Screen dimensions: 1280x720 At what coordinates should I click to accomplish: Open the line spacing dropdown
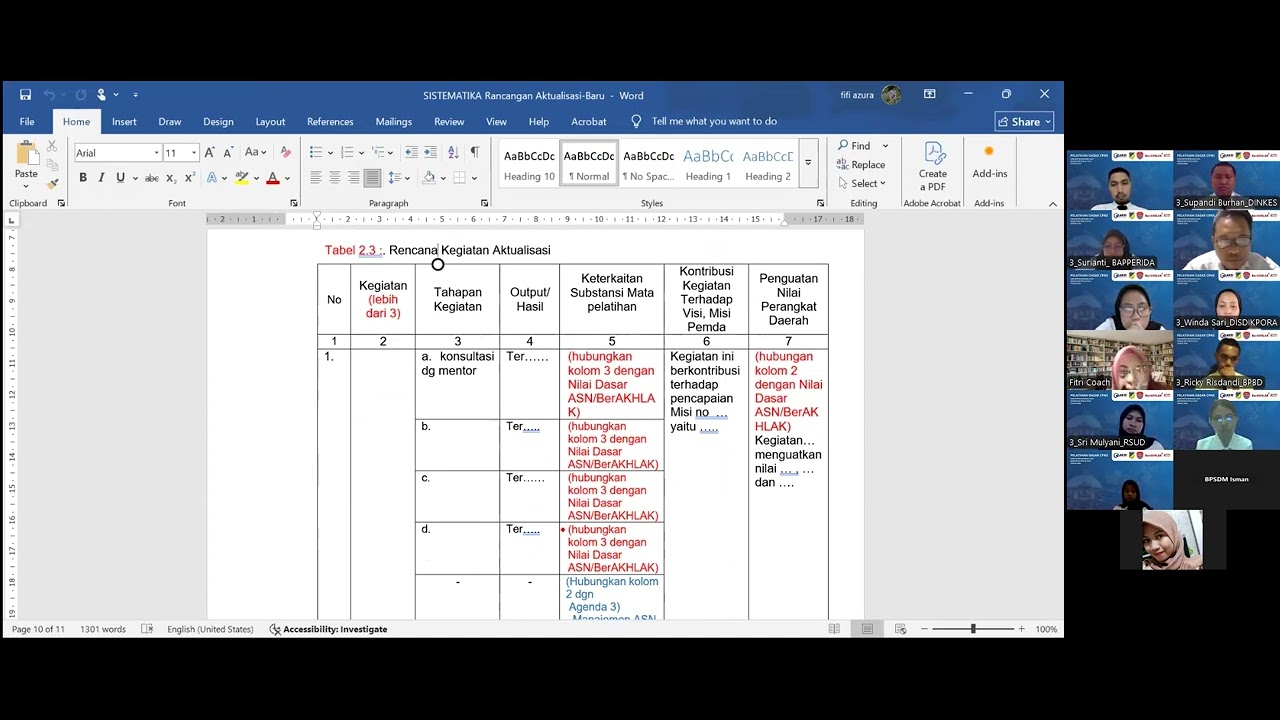[400, 178]
